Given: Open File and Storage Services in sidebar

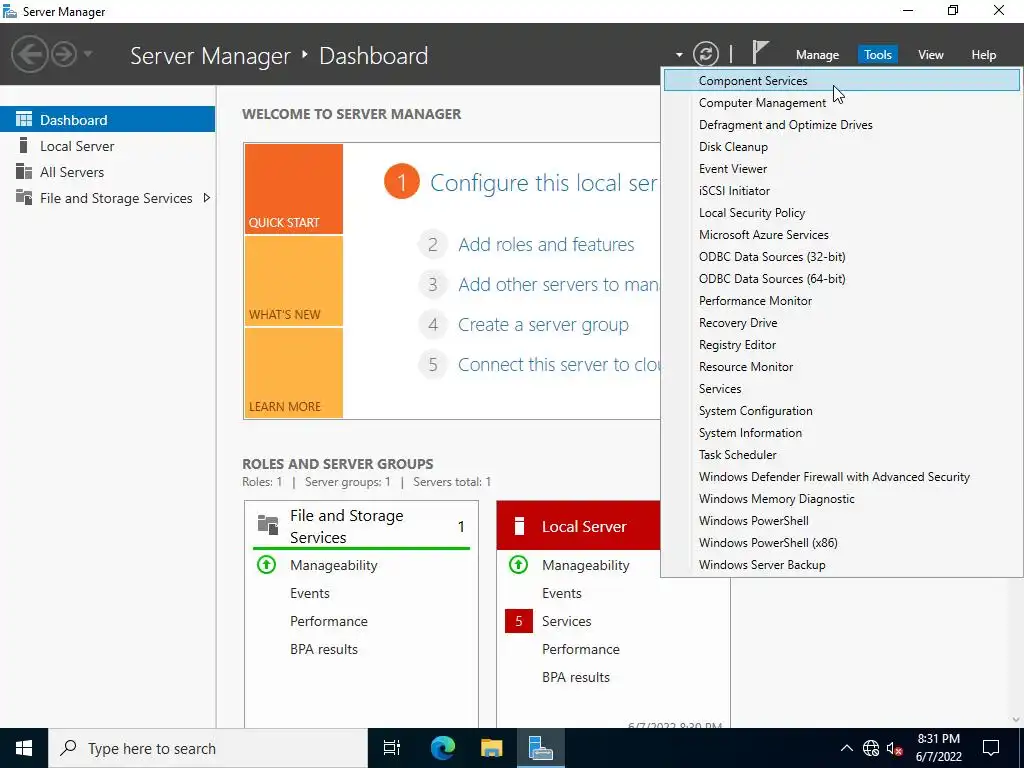Looking at the screenshot, I should (x=107, y=198).
